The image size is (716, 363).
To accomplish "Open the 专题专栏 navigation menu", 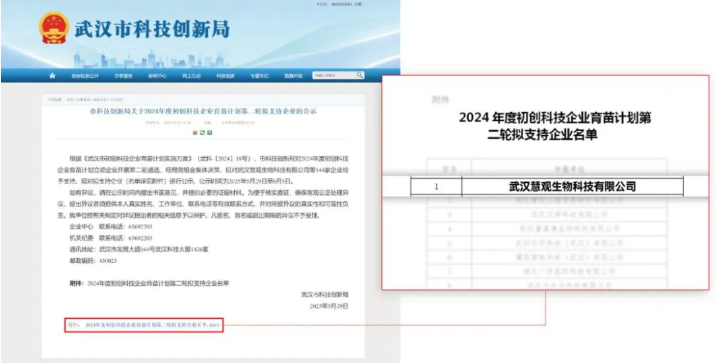I will point(259,76).
